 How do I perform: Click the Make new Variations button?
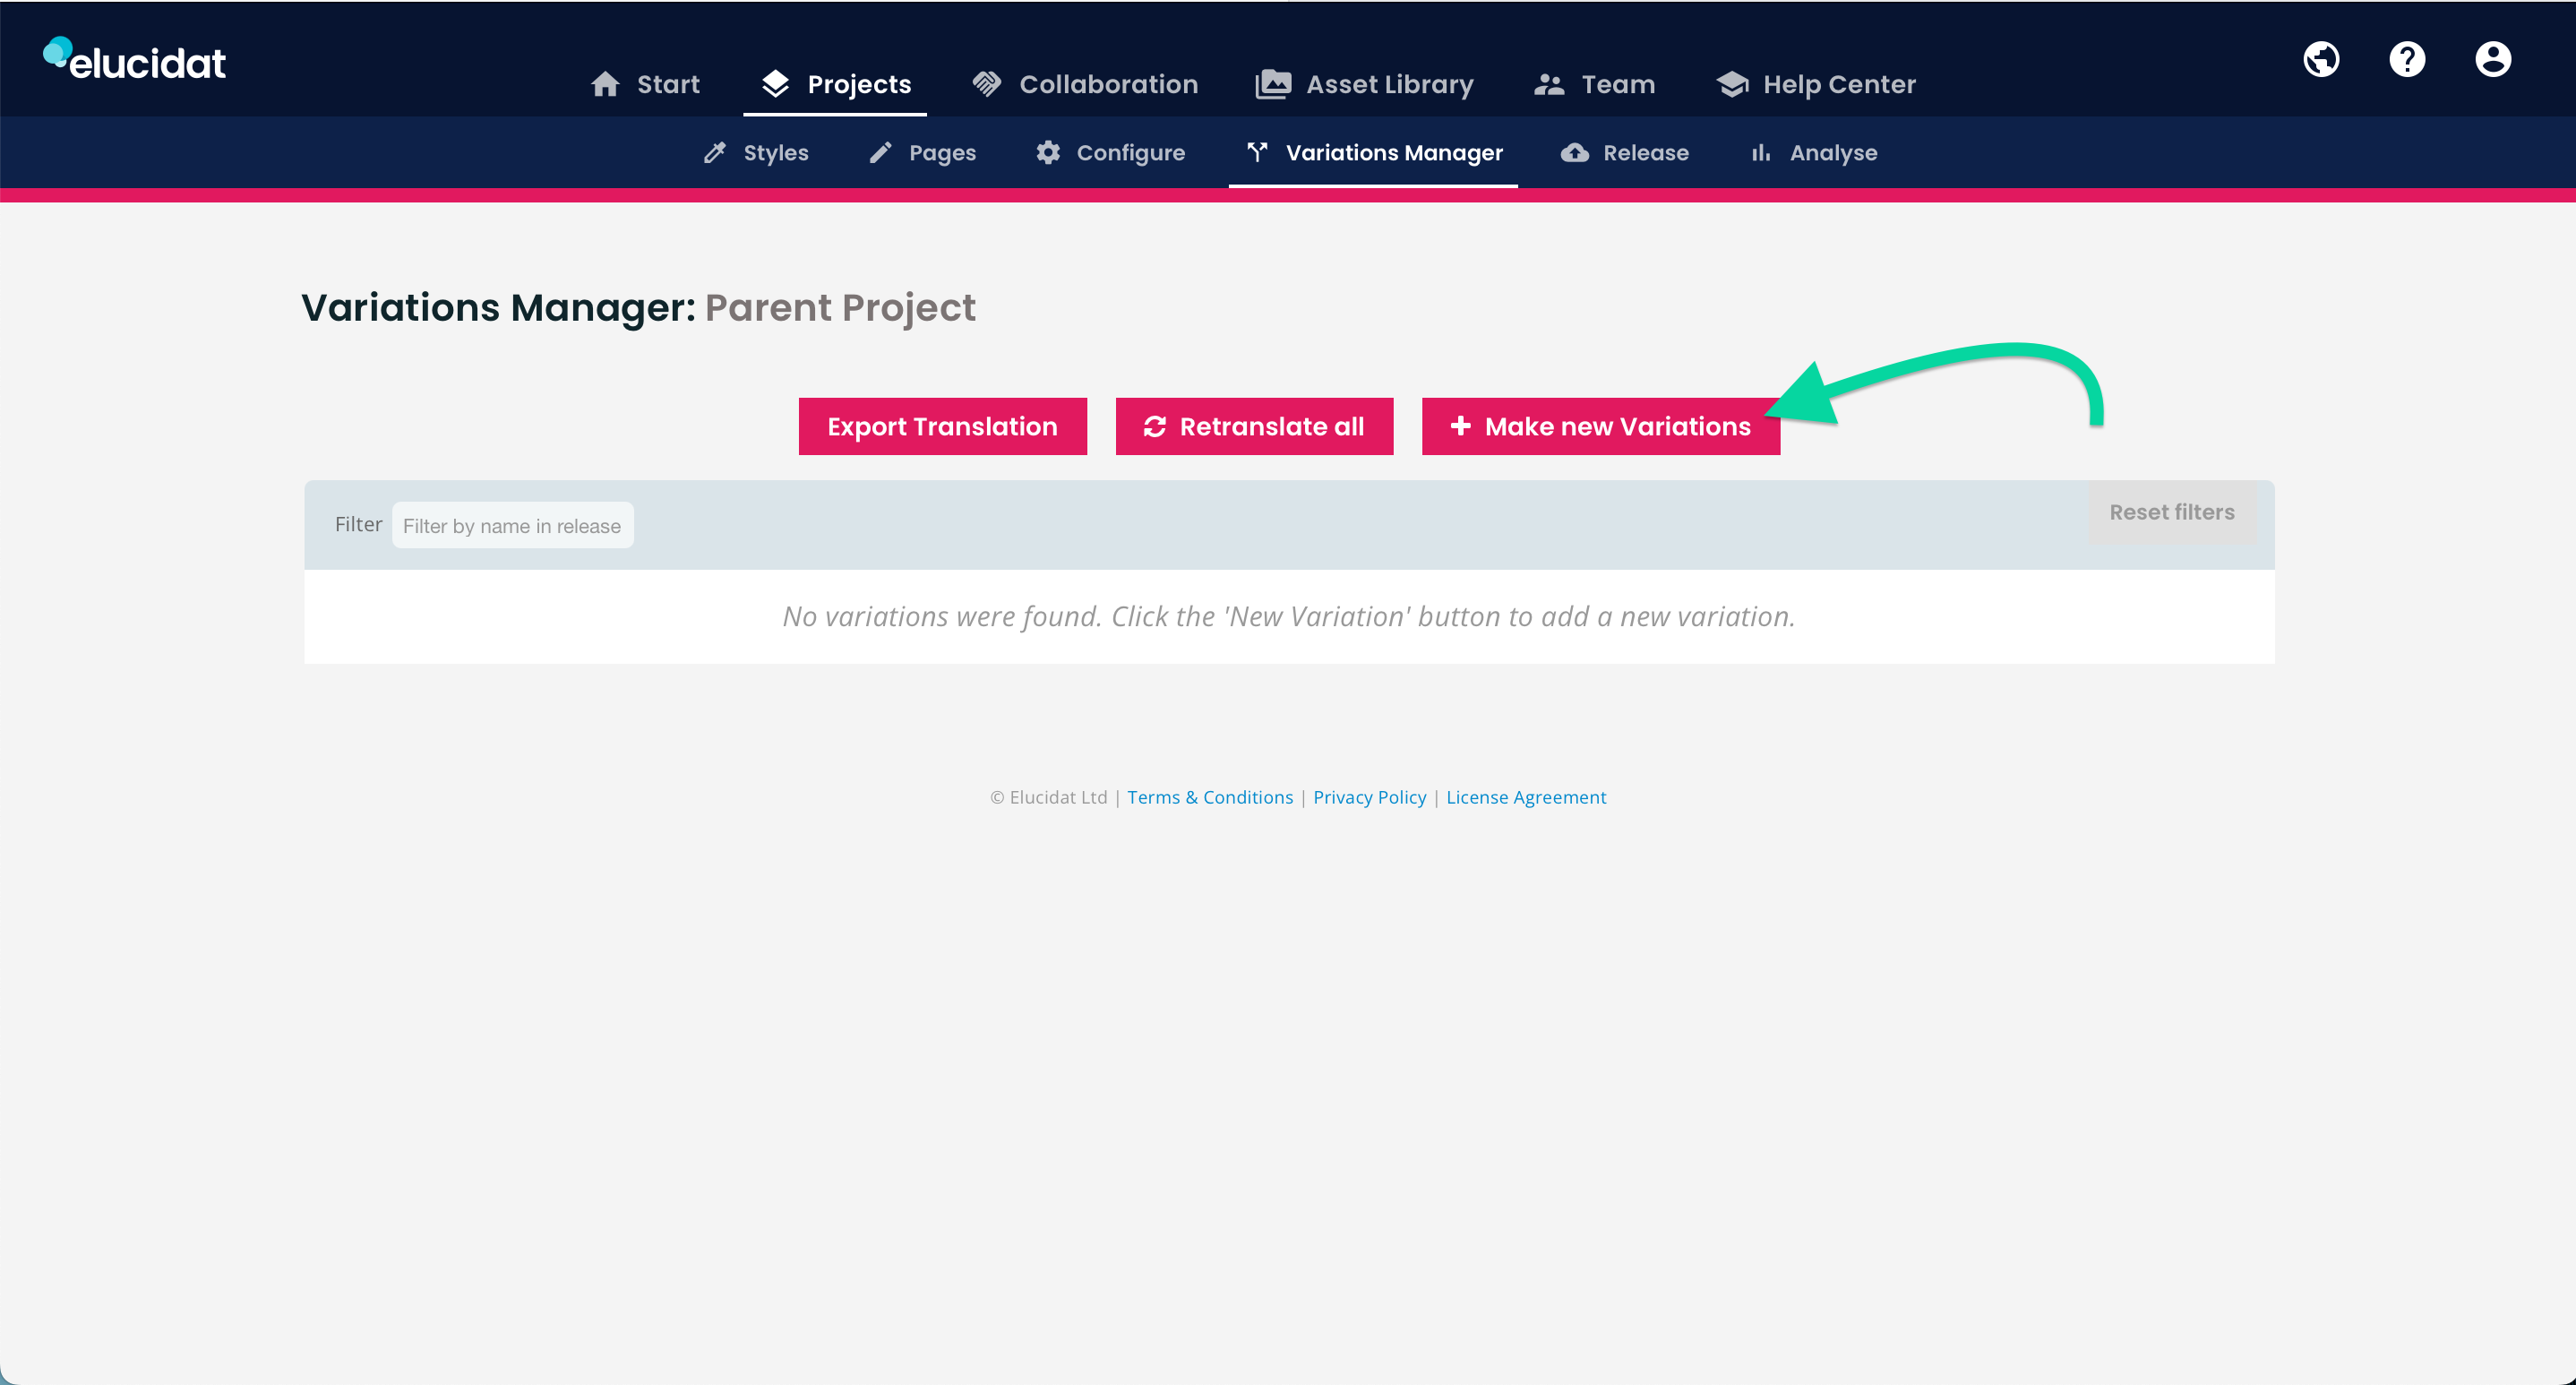tap(1600, 426)
